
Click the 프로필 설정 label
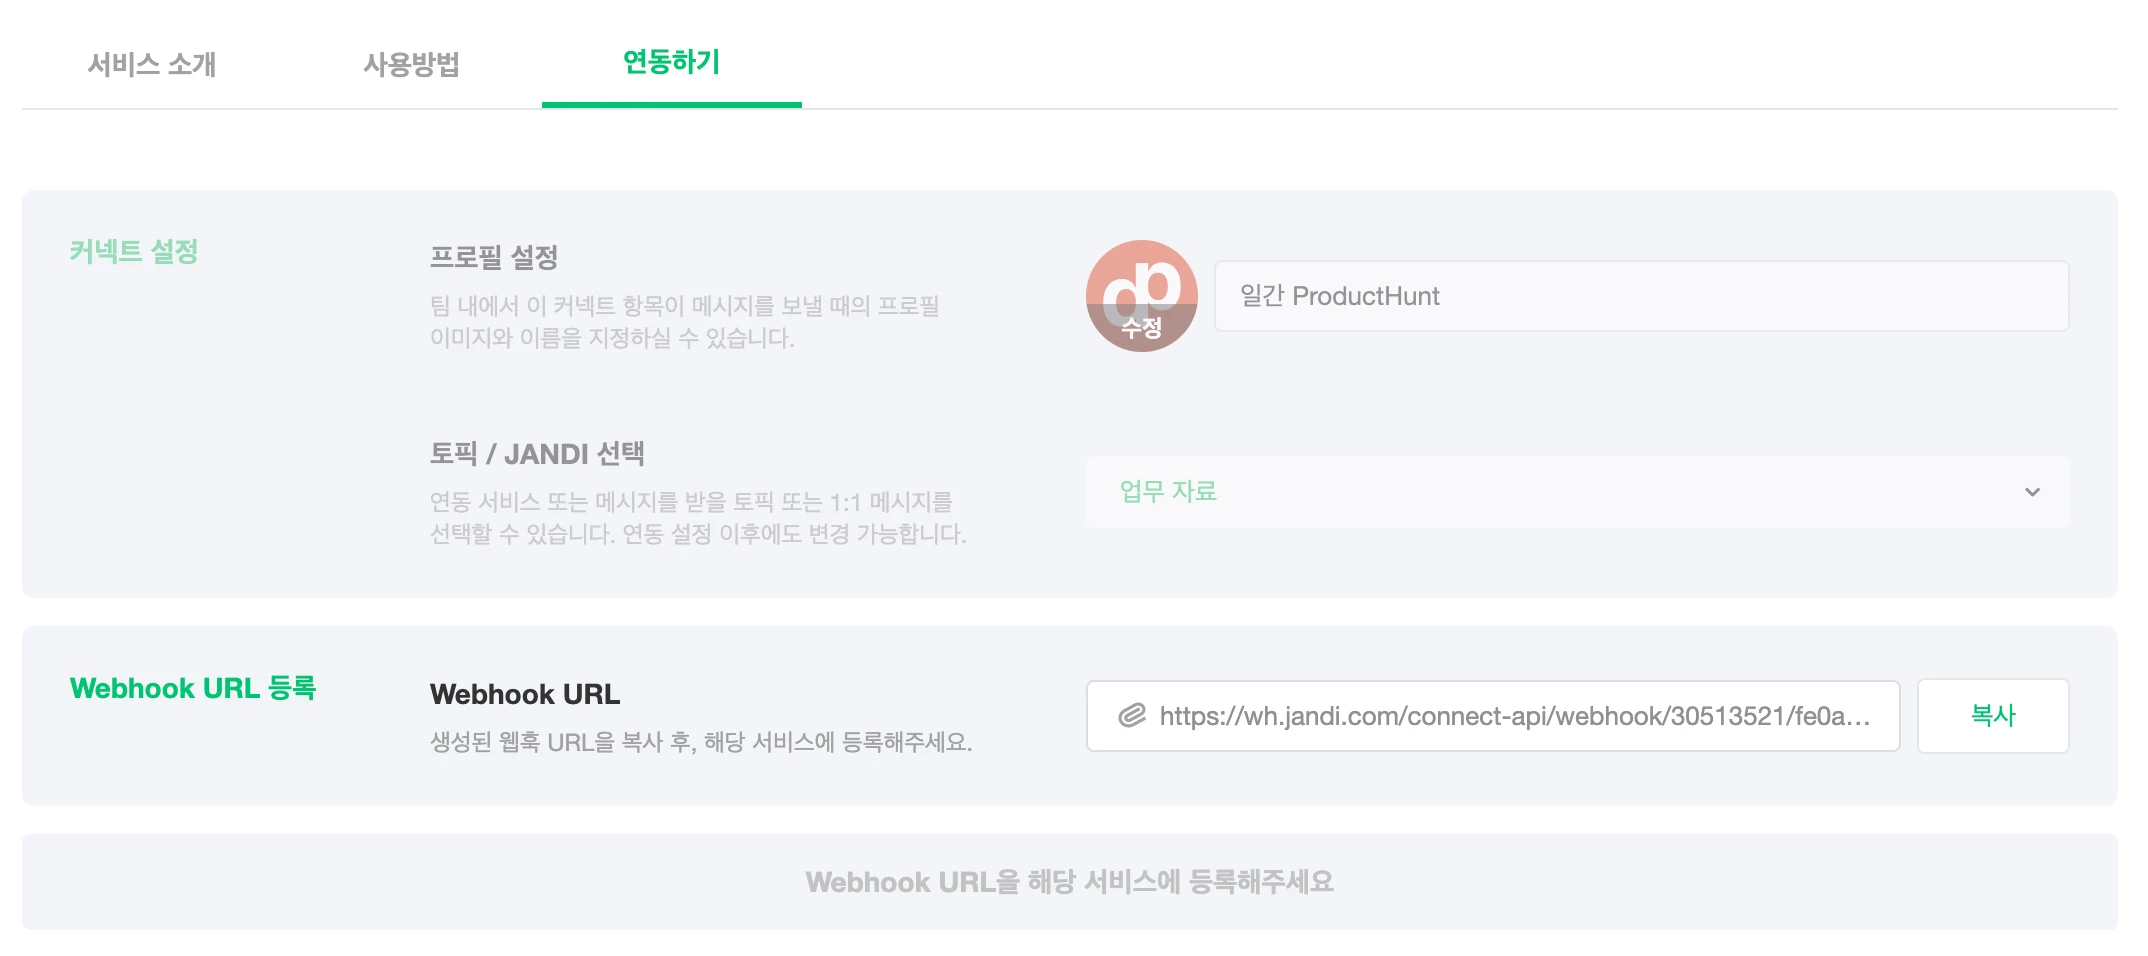point(494,257)
